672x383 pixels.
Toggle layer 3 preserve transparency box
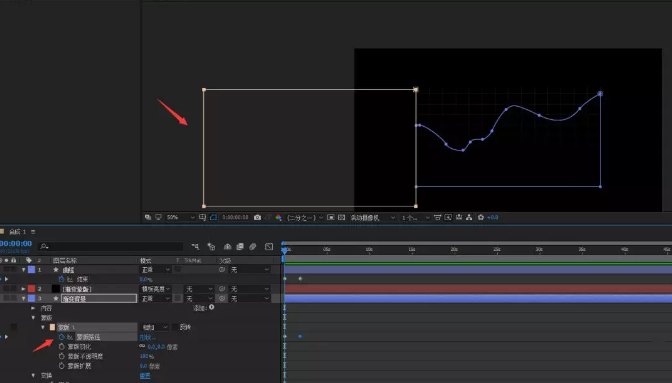click(177, 299)
